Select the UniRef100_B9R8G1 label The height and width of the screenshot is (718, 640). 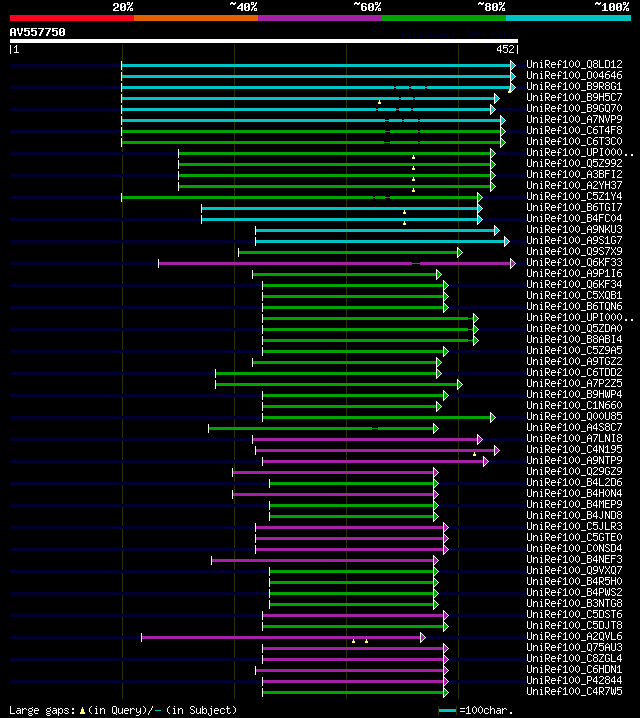574,87
